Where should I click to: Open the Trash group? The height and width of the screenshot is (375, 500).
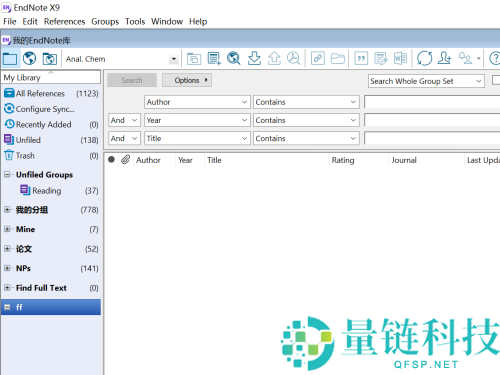pos(51,156)
